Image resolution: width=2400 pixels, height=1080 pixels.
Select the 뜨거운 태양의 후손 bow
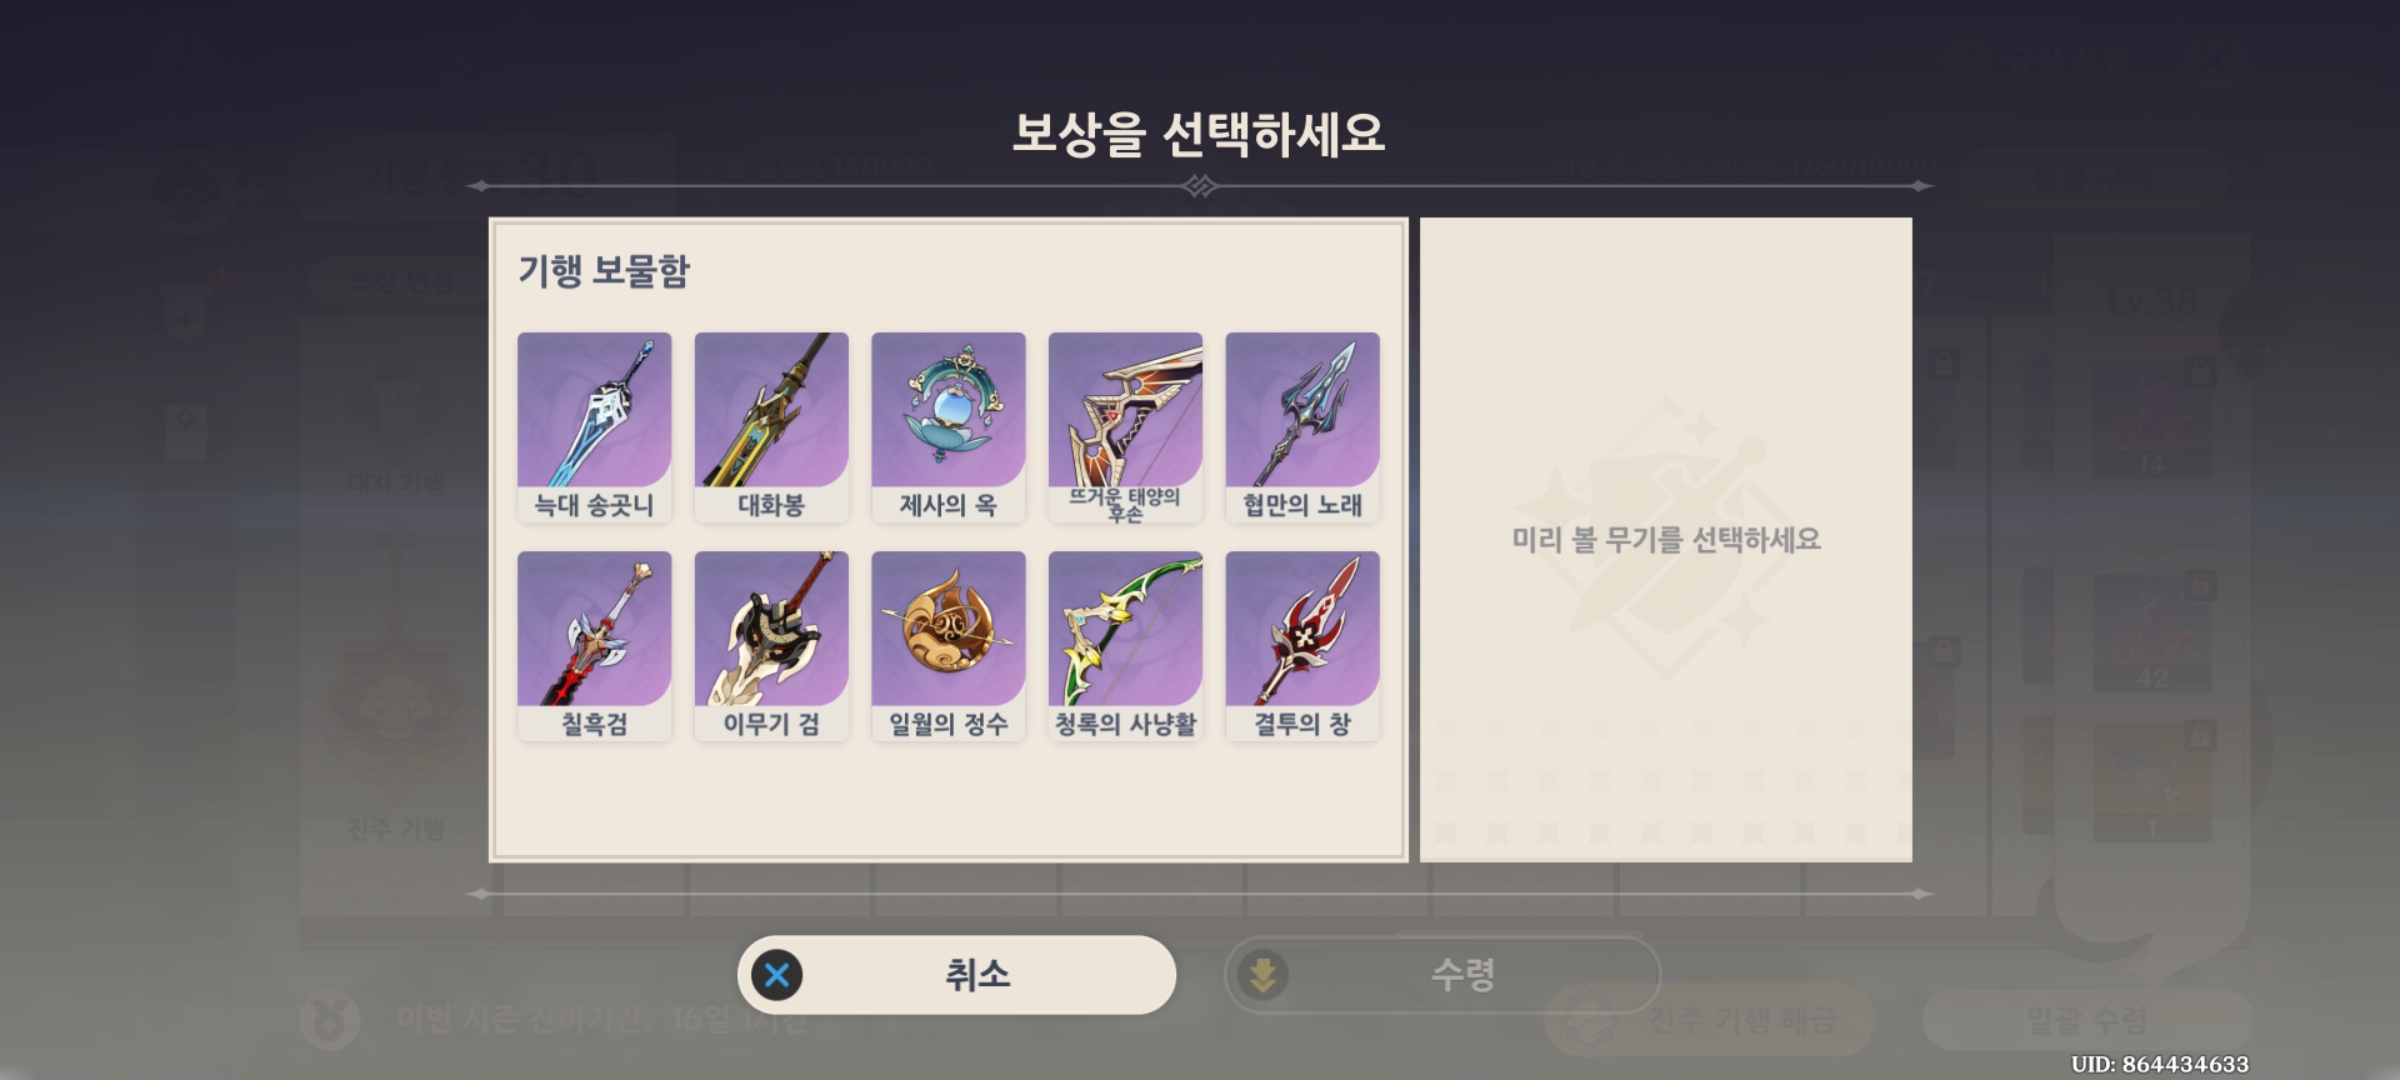(x=1125, y=427)
